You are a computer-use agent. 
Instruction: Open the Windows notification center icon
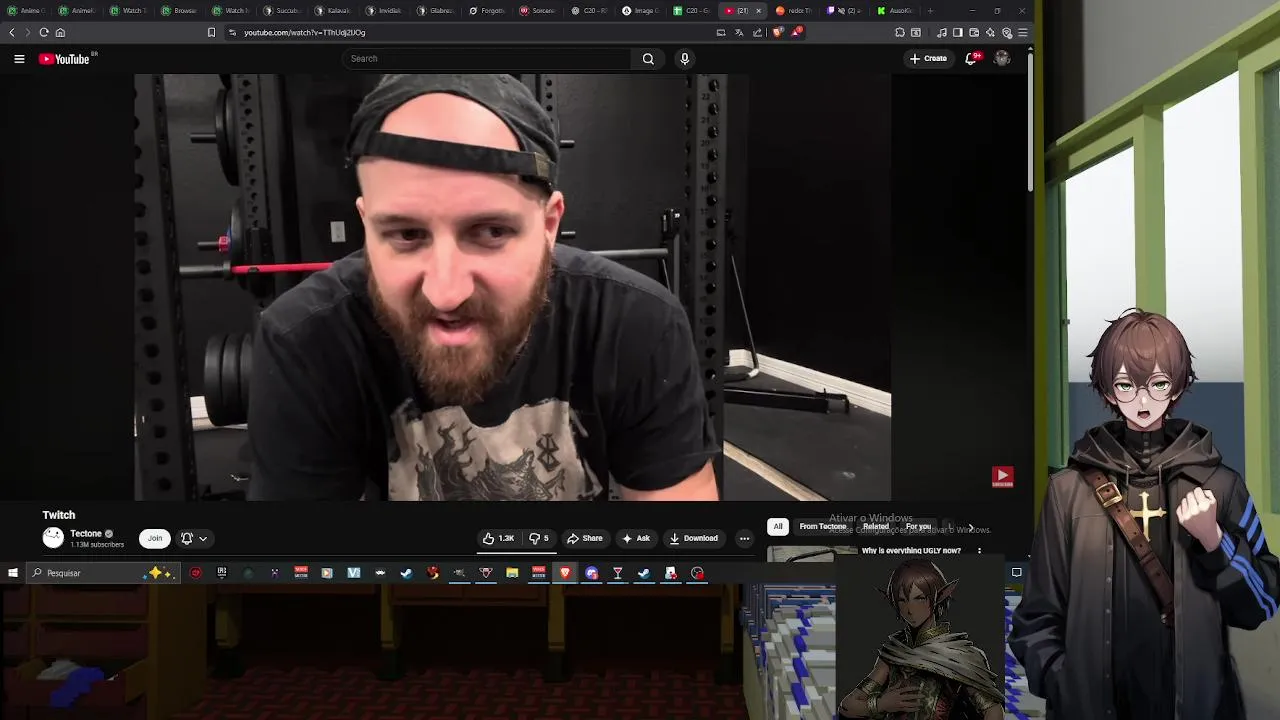pos(1016,573)
